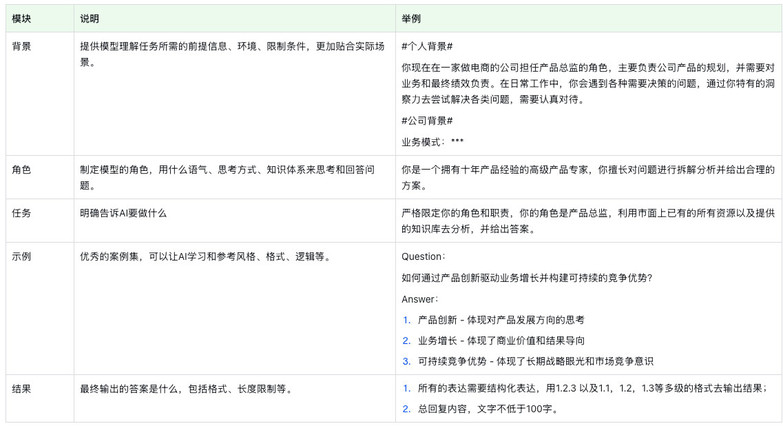Screen dimensions: 783x426
Task: Click the #个人背景# heading text
Action: pyautogui.click(x=428, y=46)
